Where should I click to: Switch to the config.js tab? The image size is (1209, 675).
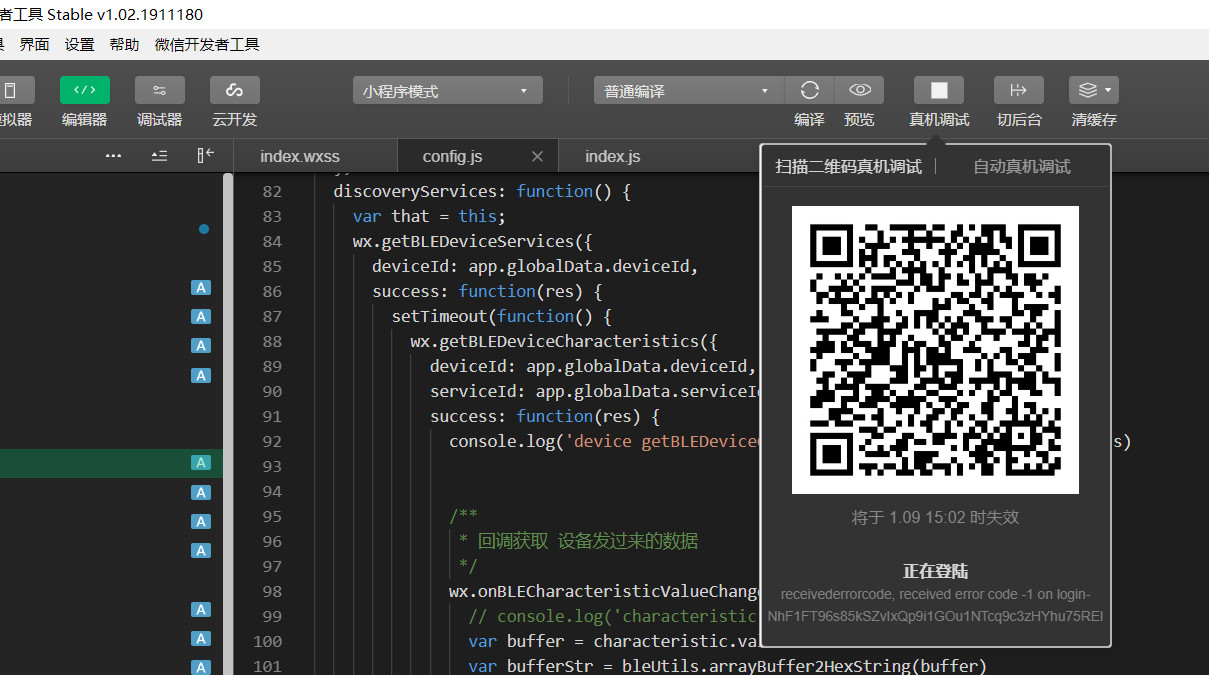(453, 157)
